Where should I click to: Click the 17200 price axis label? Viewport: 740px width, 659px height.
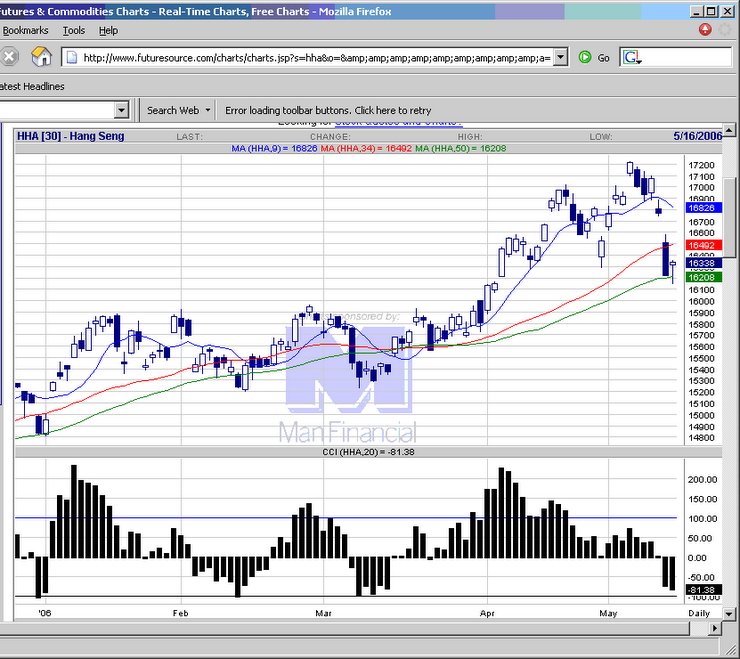(701, 165)
